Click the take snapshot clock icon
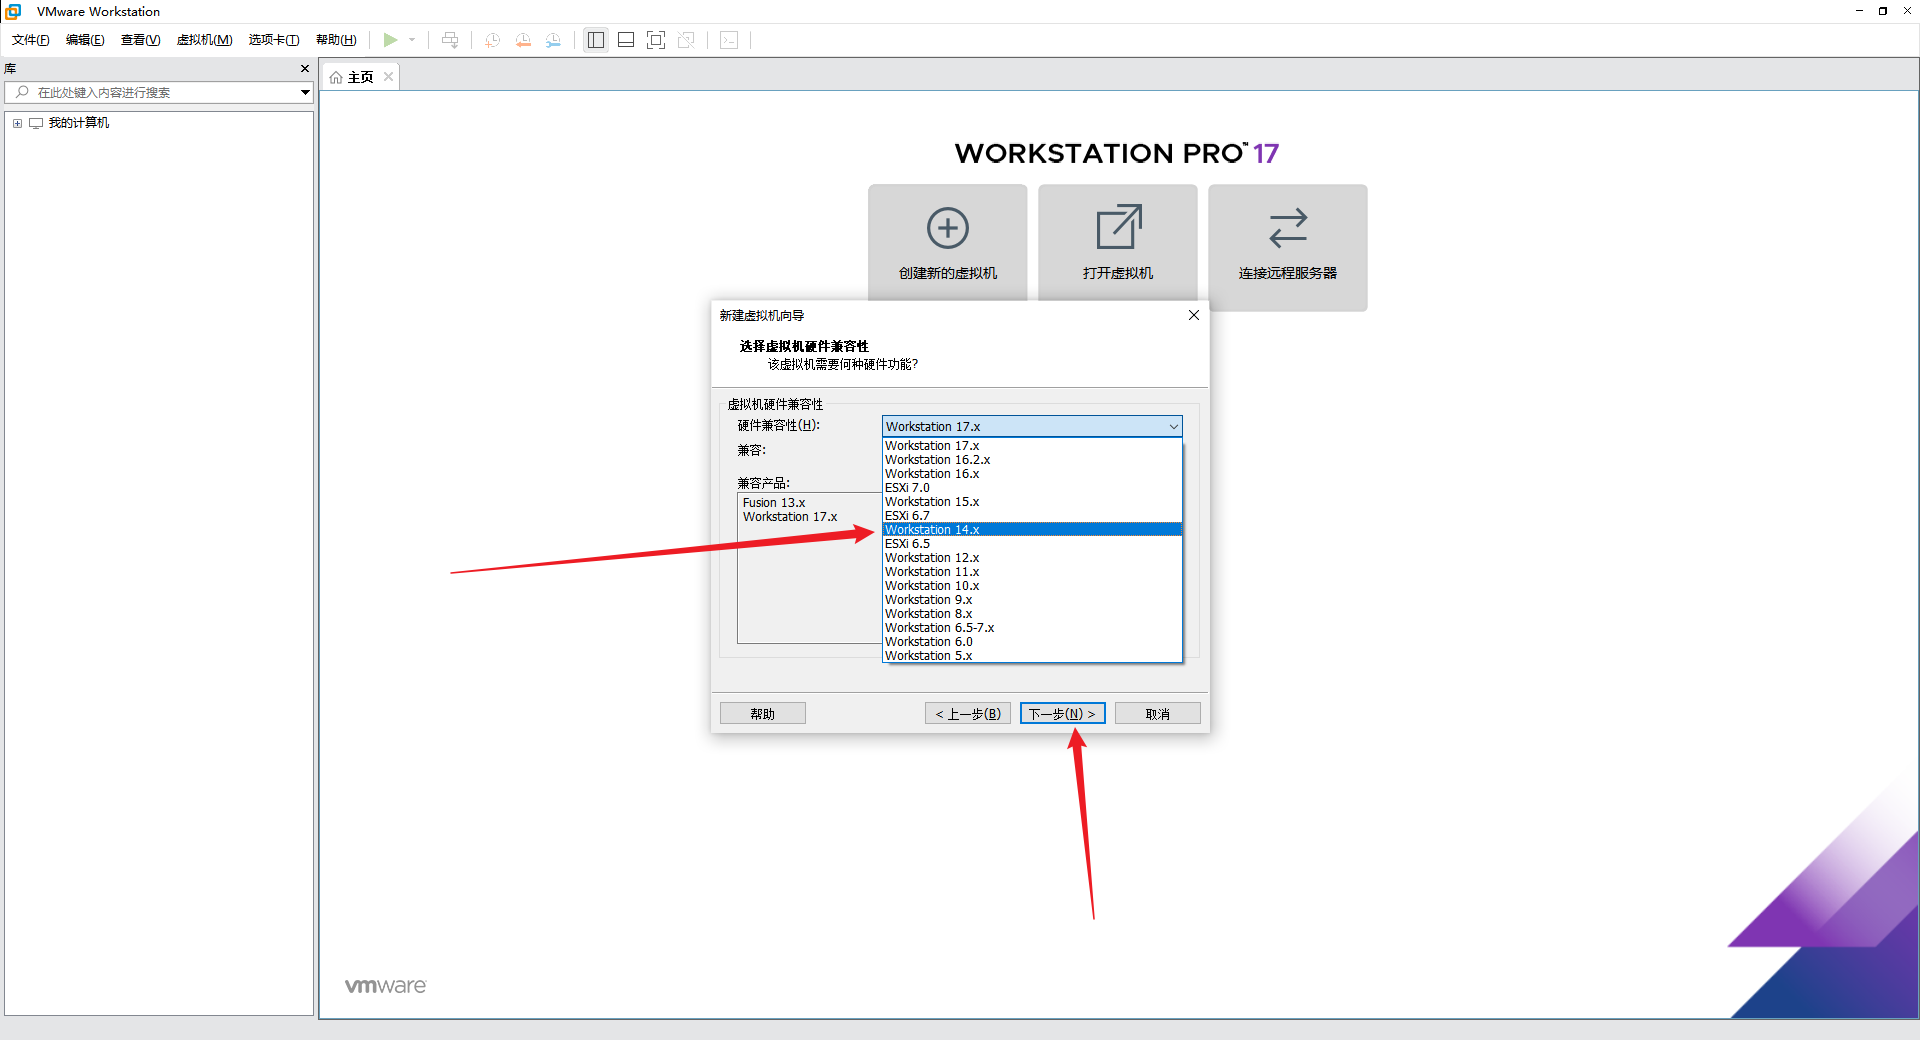 pyautogui.click(x=492, y=40)
